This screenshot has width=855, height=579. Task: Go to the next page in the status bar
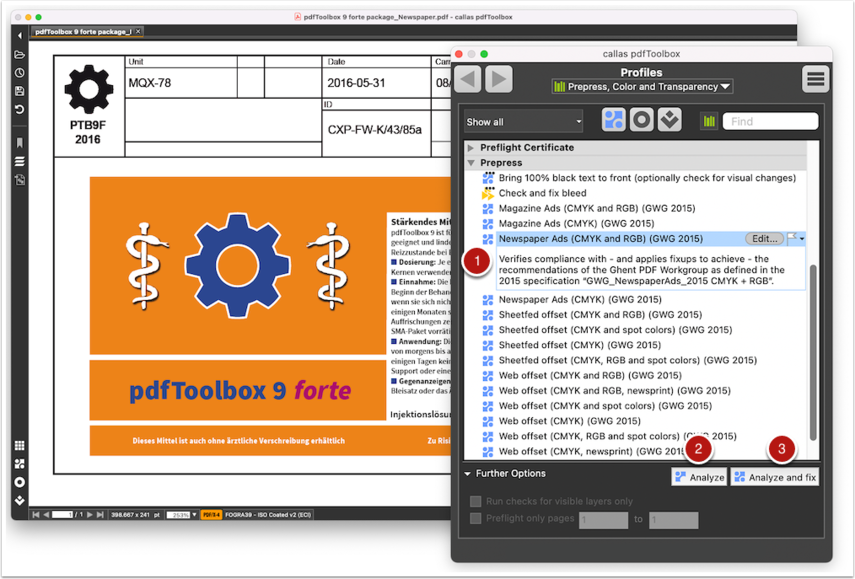click(x=90, y=515)
